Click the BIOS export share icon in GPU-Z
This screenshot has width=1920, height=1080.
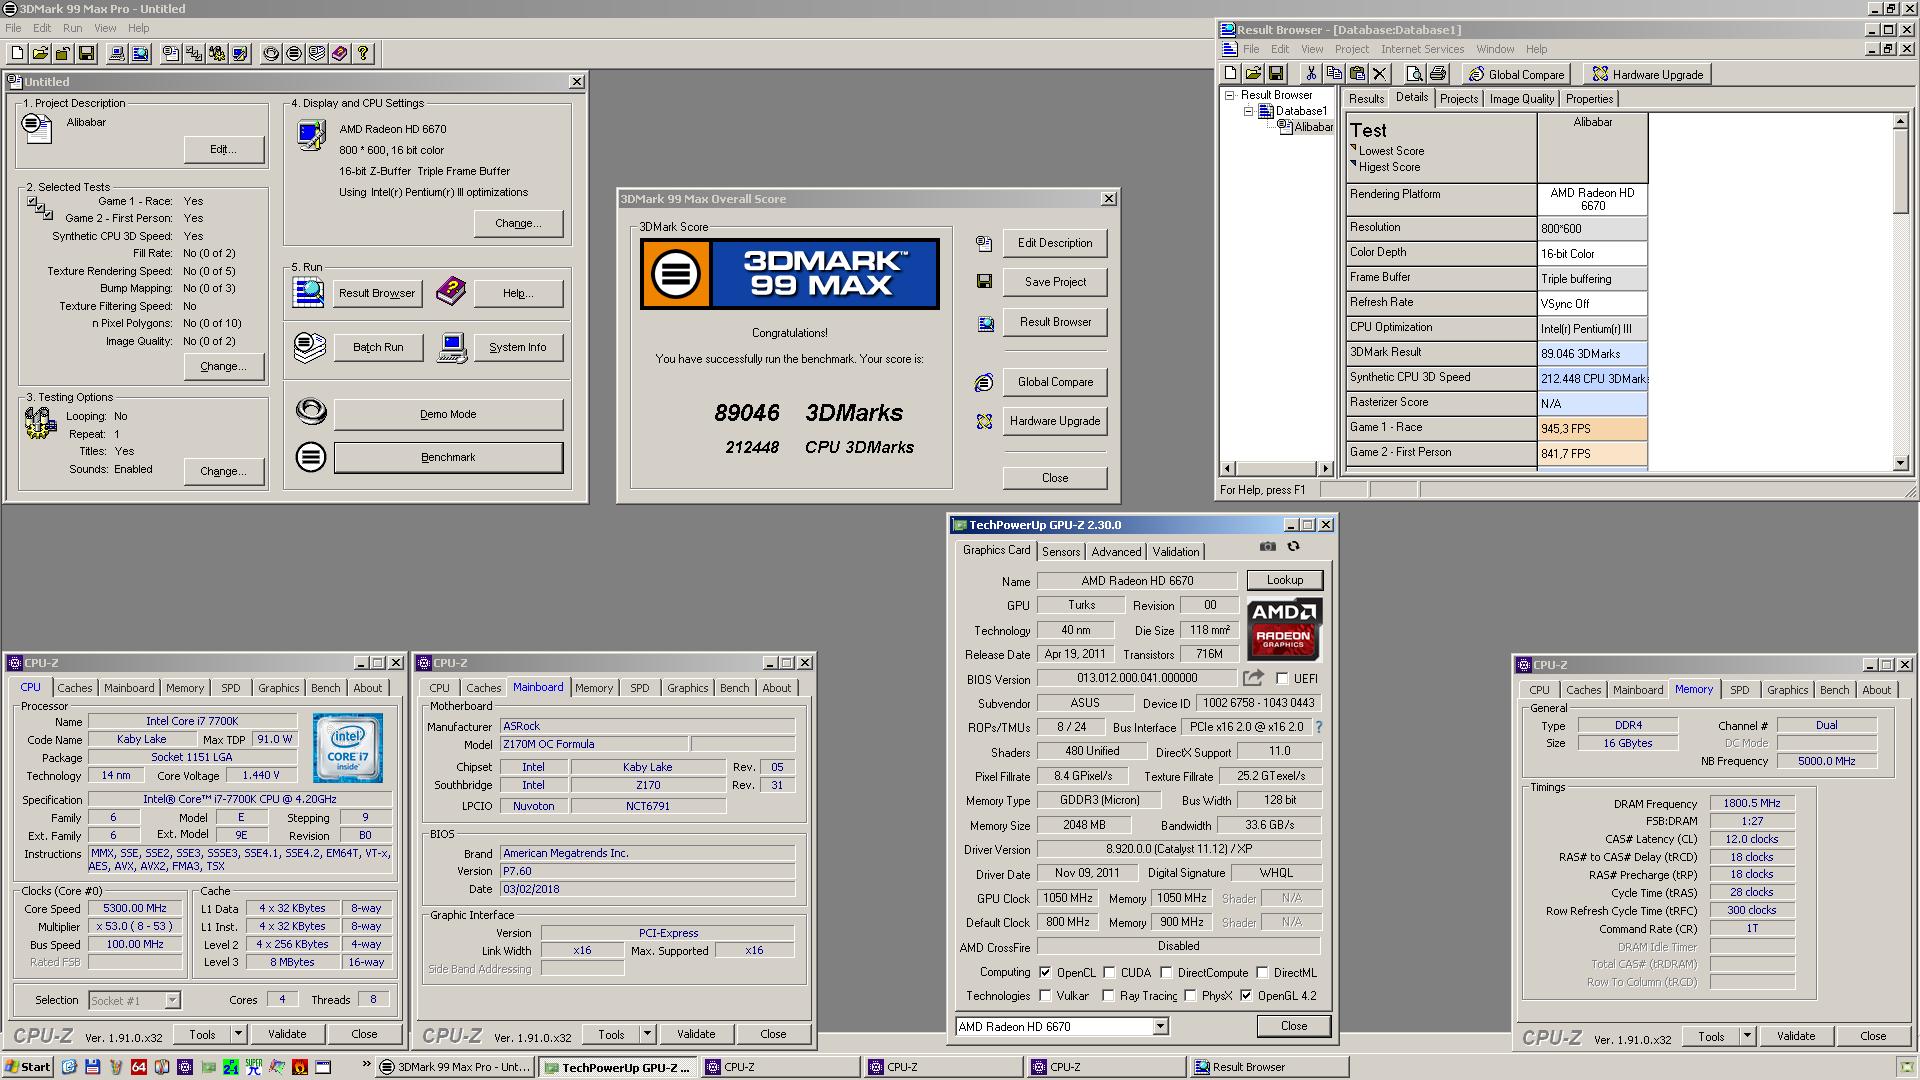1253,678
